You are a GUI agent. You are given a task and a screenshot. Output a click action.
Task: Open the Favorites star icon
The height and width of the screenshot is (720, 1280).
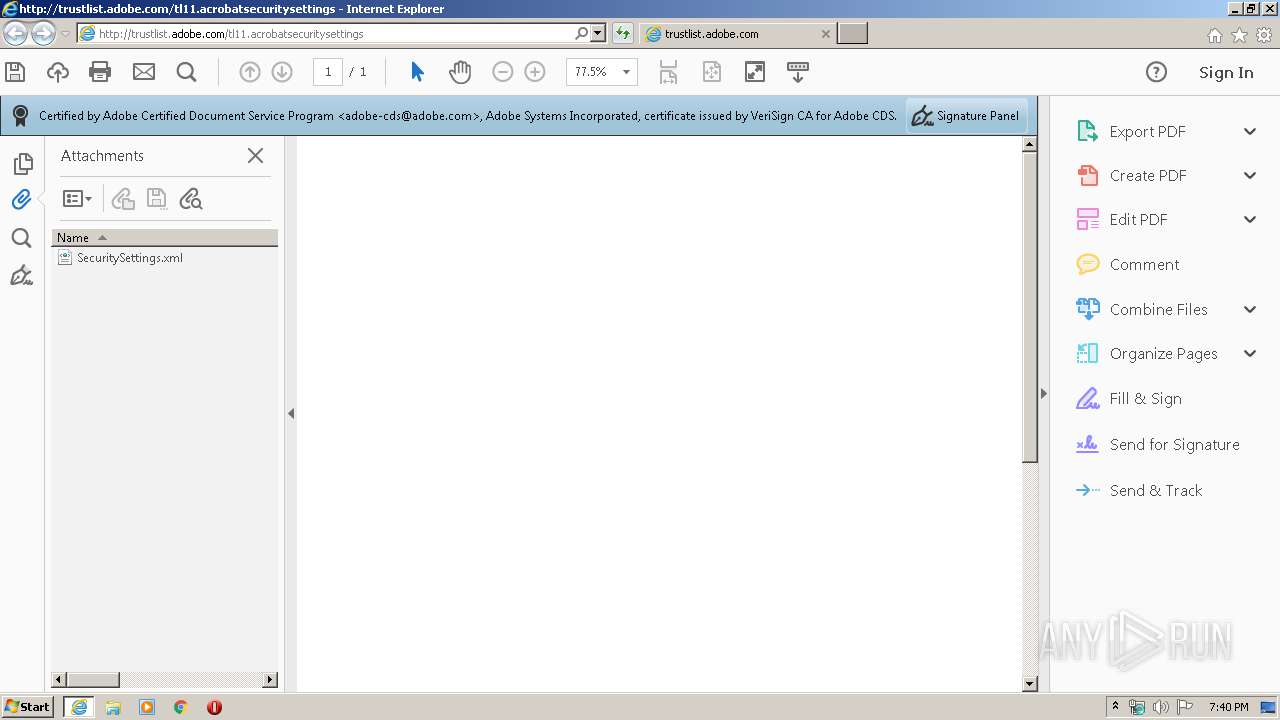tap(1239, 35)
